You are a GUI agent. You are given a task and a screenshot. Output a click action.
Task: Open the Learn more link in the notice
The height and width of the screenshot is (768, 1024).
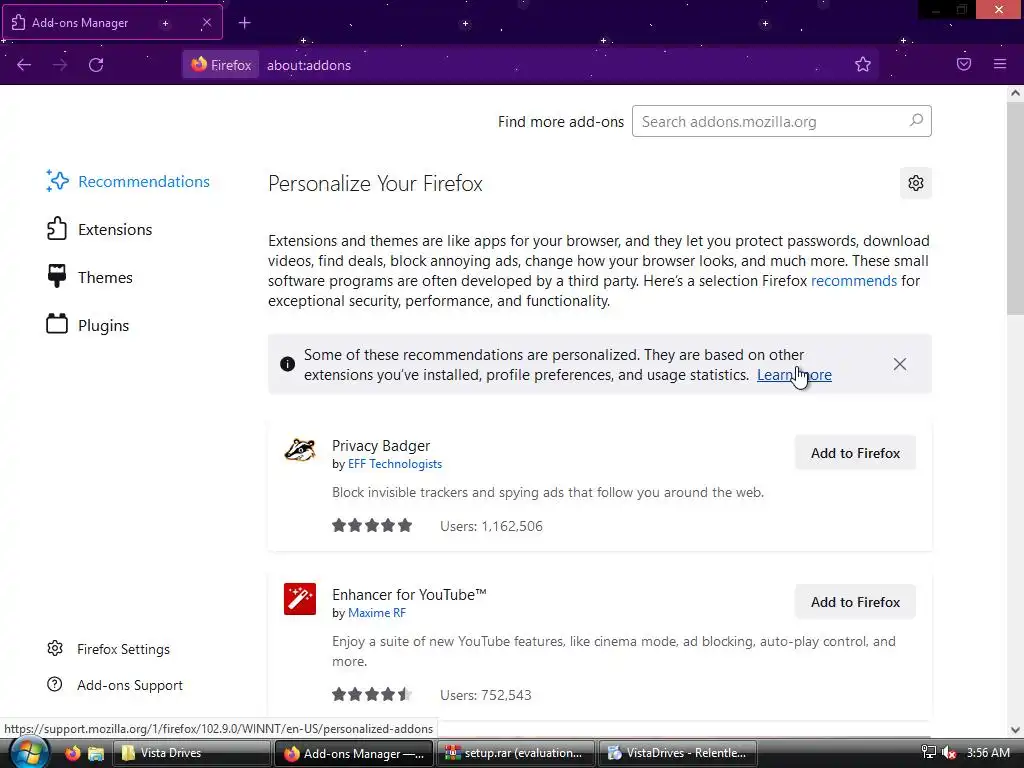pyautogui.click(x=794, y=375)
